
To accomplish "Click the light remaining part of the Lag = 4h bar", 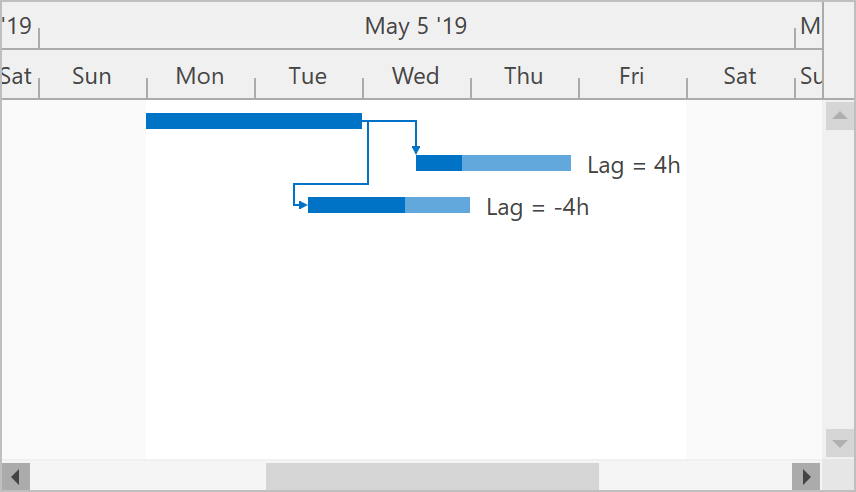I will coord(516,163).
